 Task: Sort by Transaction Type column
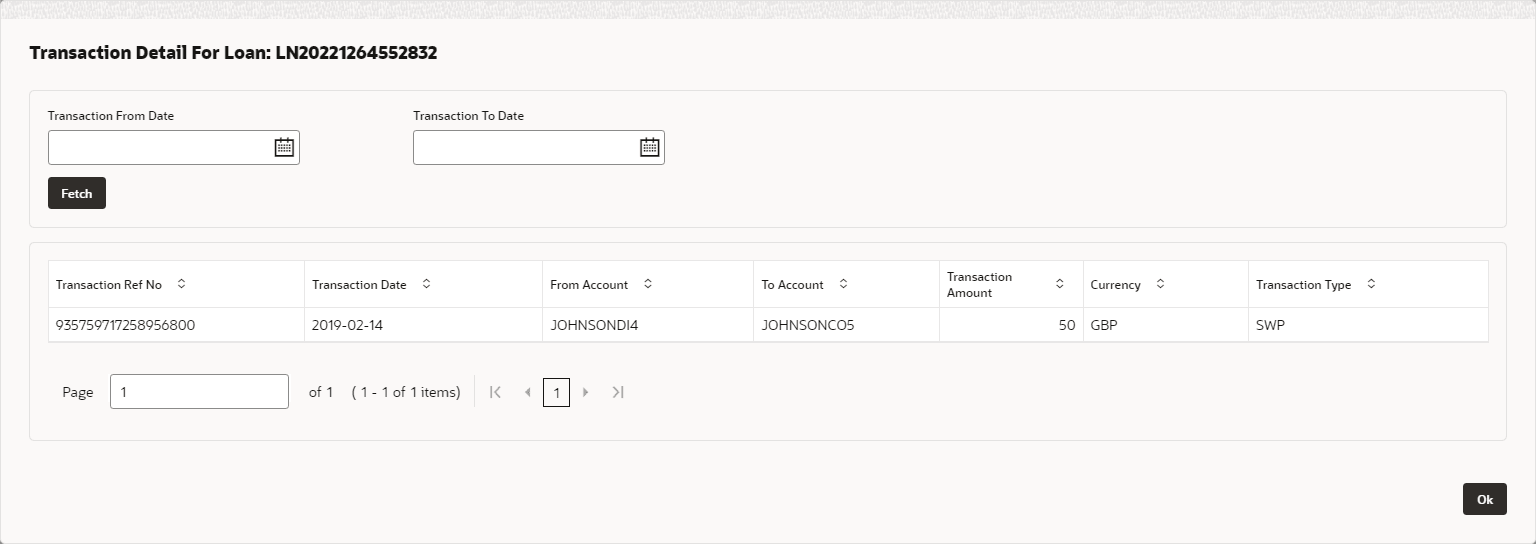(x=1371, y=284)
